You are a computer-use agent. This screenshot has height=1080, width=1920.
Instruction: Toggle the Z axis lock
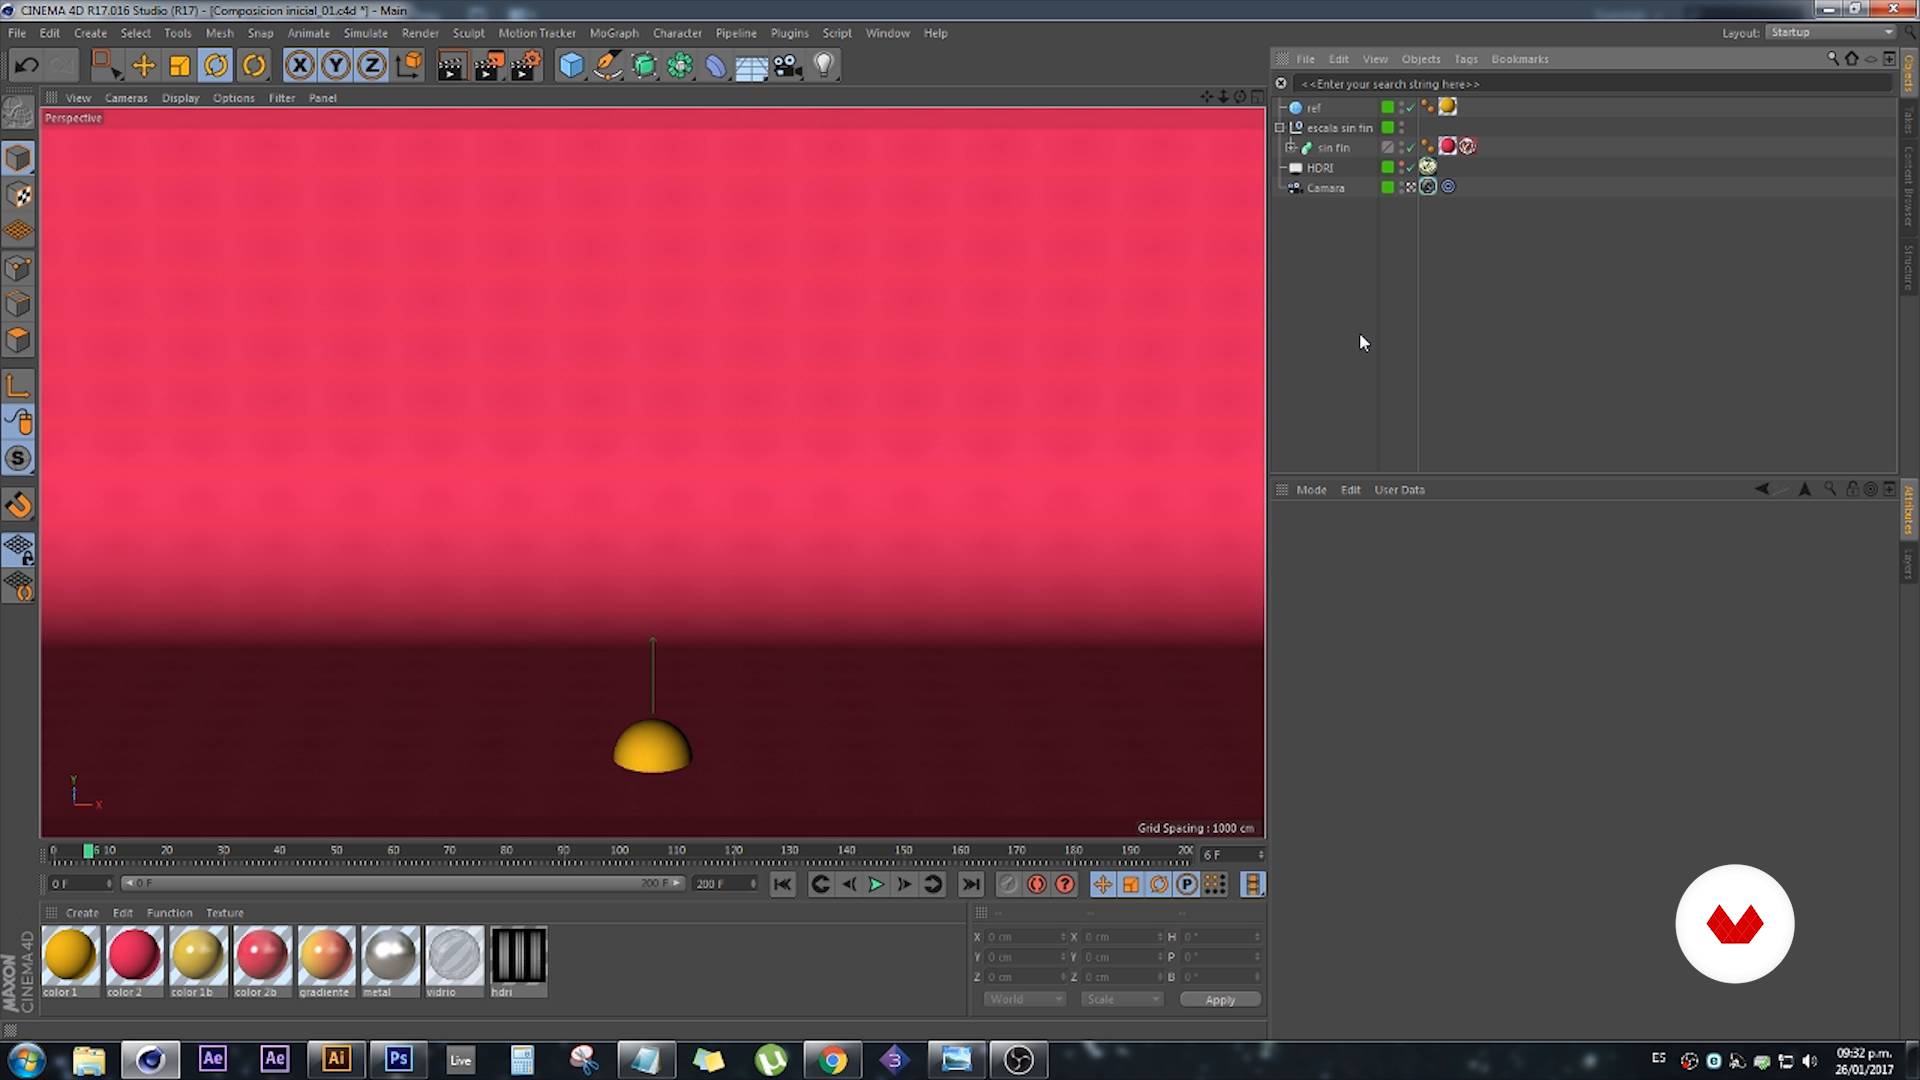click(x=371, y=65)
